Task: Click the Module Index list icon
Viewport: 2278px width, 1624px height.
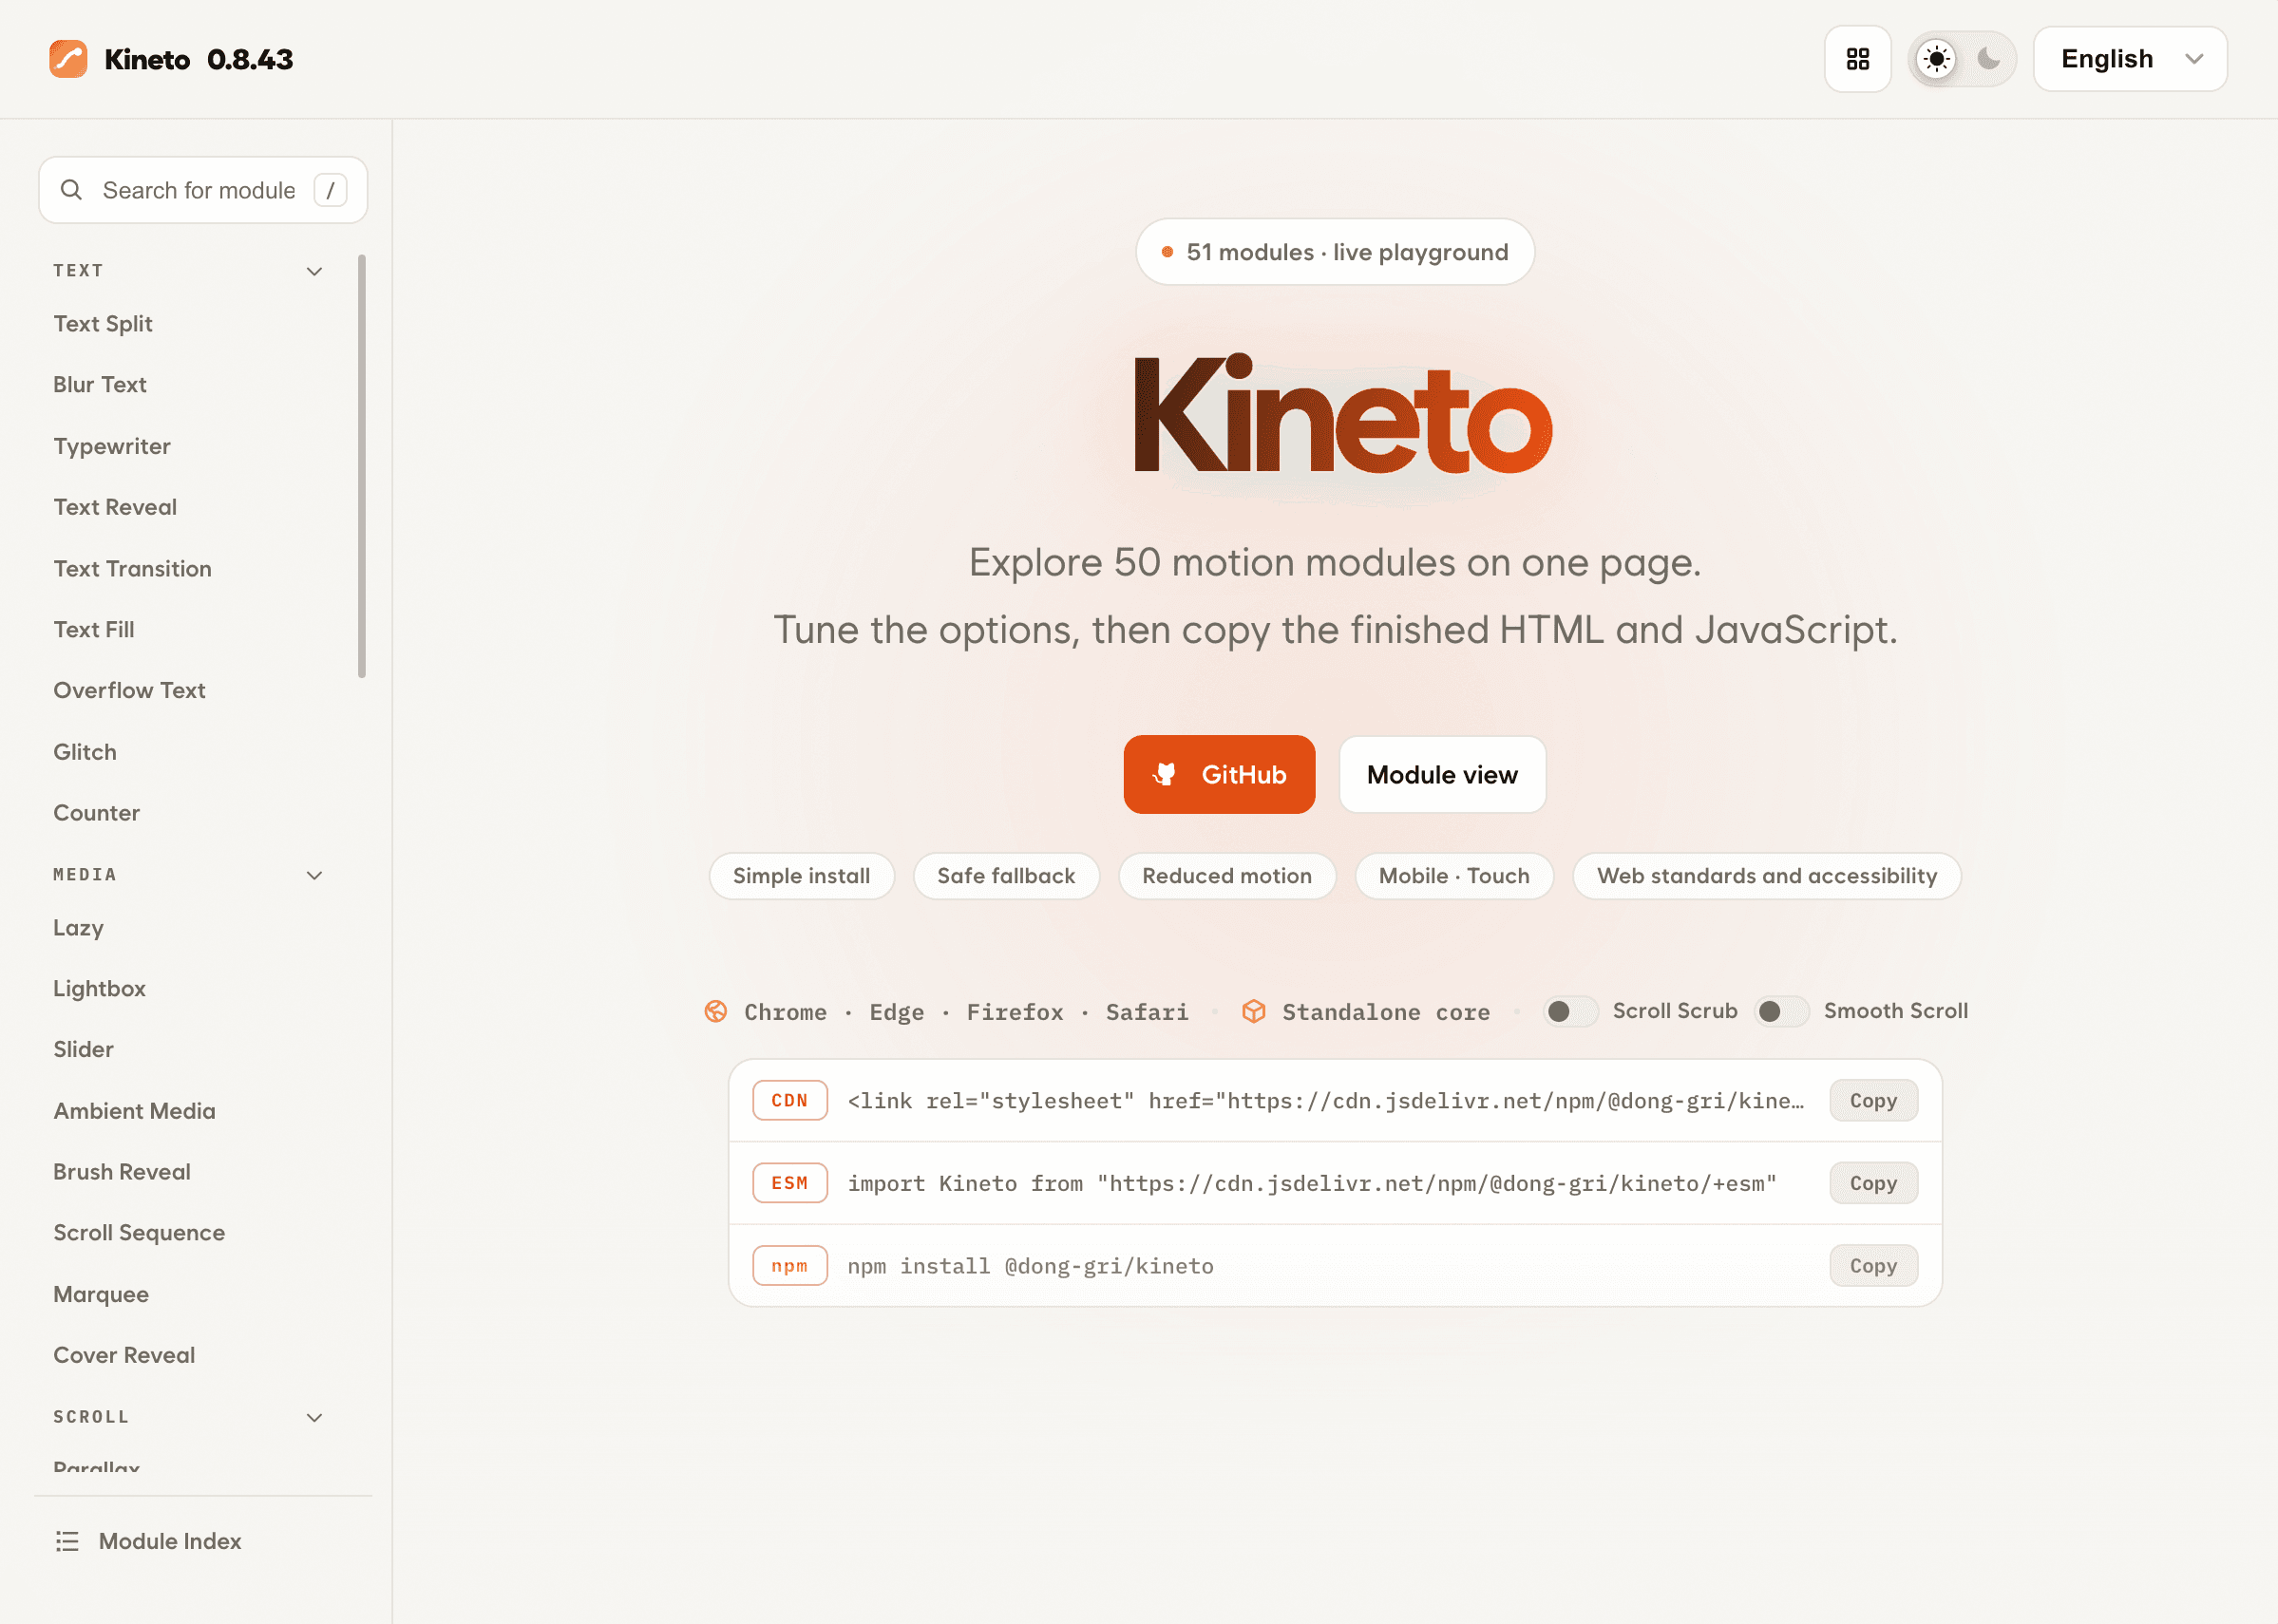Action: point(67,1541)
